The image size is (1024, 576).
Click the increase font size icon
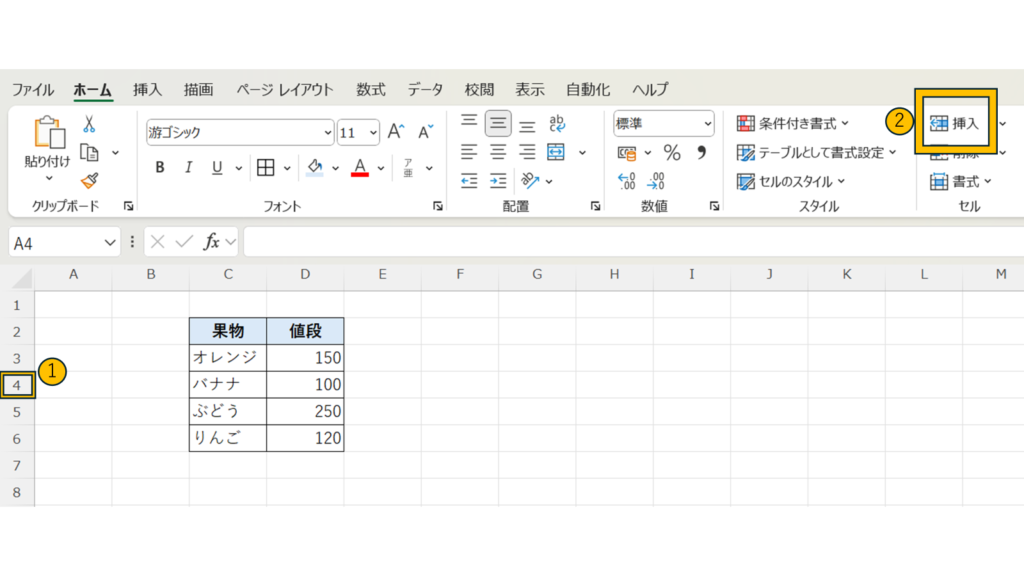pos(396,132)
